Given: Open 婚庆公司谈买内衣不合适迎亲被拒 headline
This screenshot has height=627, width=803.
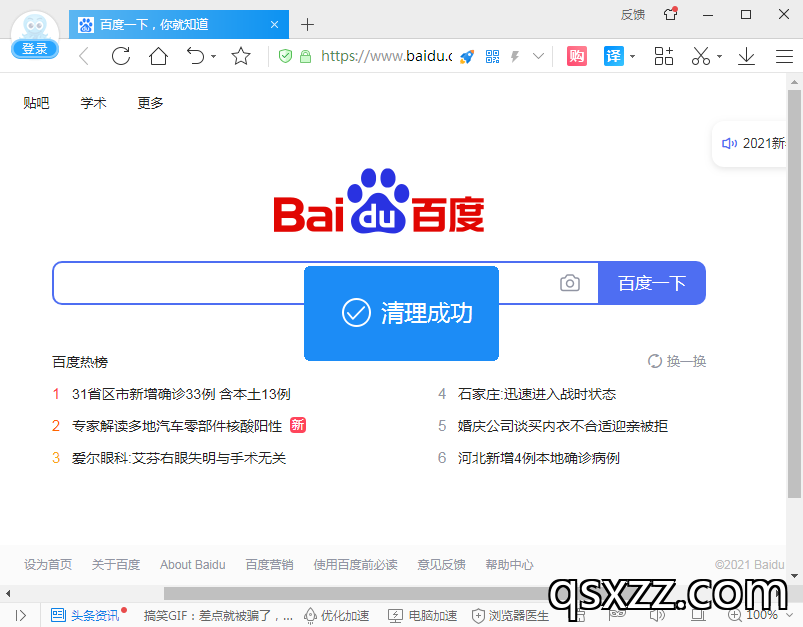Looking at the screenshot, I should pyautogui.click(x=563, y=426).
